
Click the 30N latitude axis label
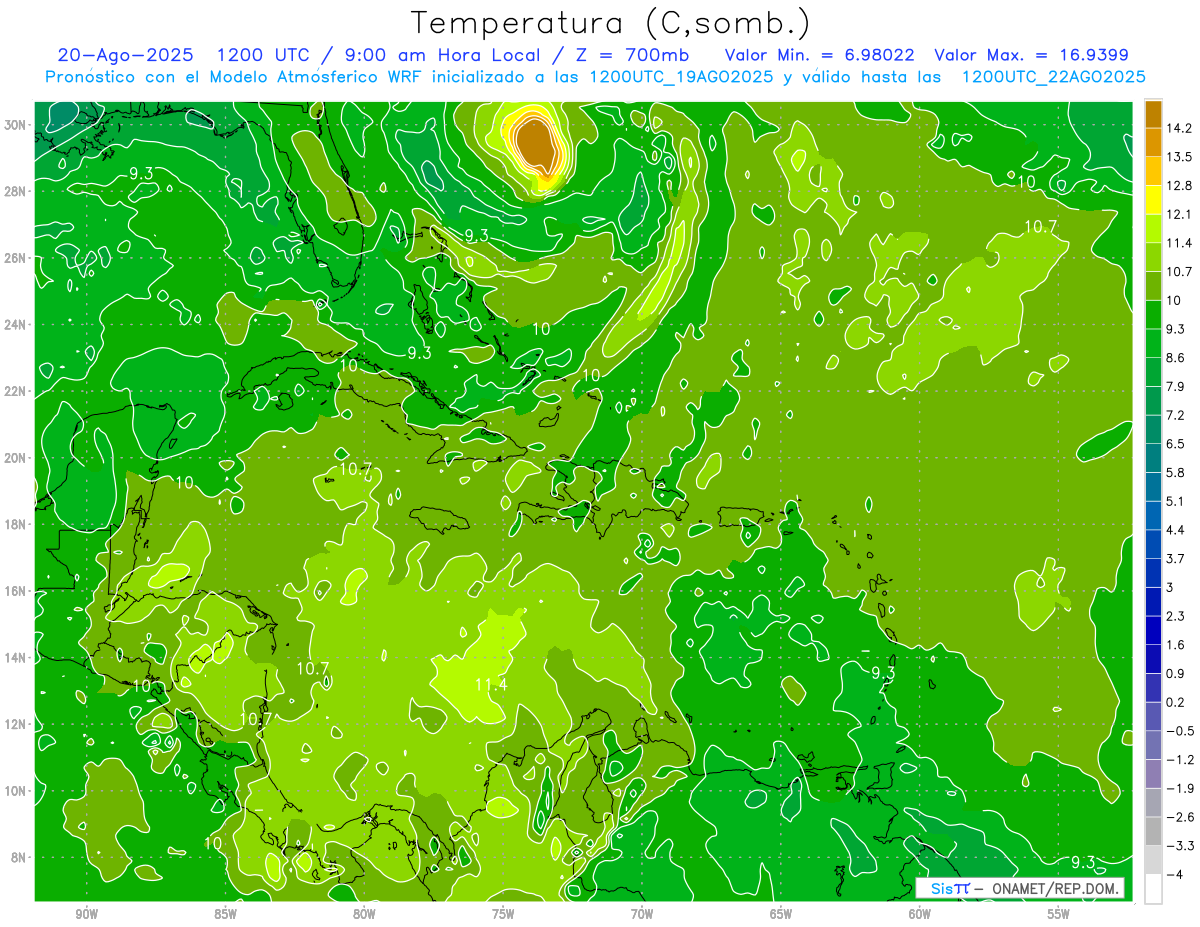[16, 125]
